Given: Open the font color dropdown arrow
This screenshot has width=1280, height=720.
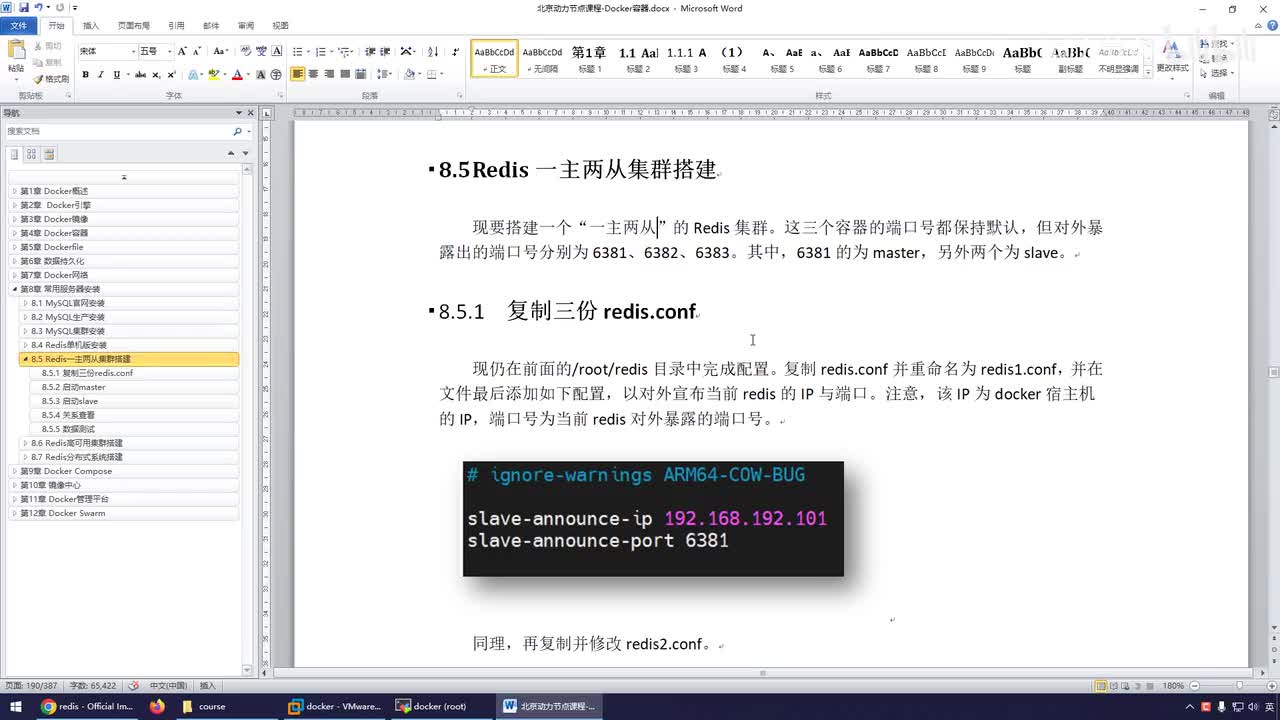Looking at the screenshot, I should 249,75.
